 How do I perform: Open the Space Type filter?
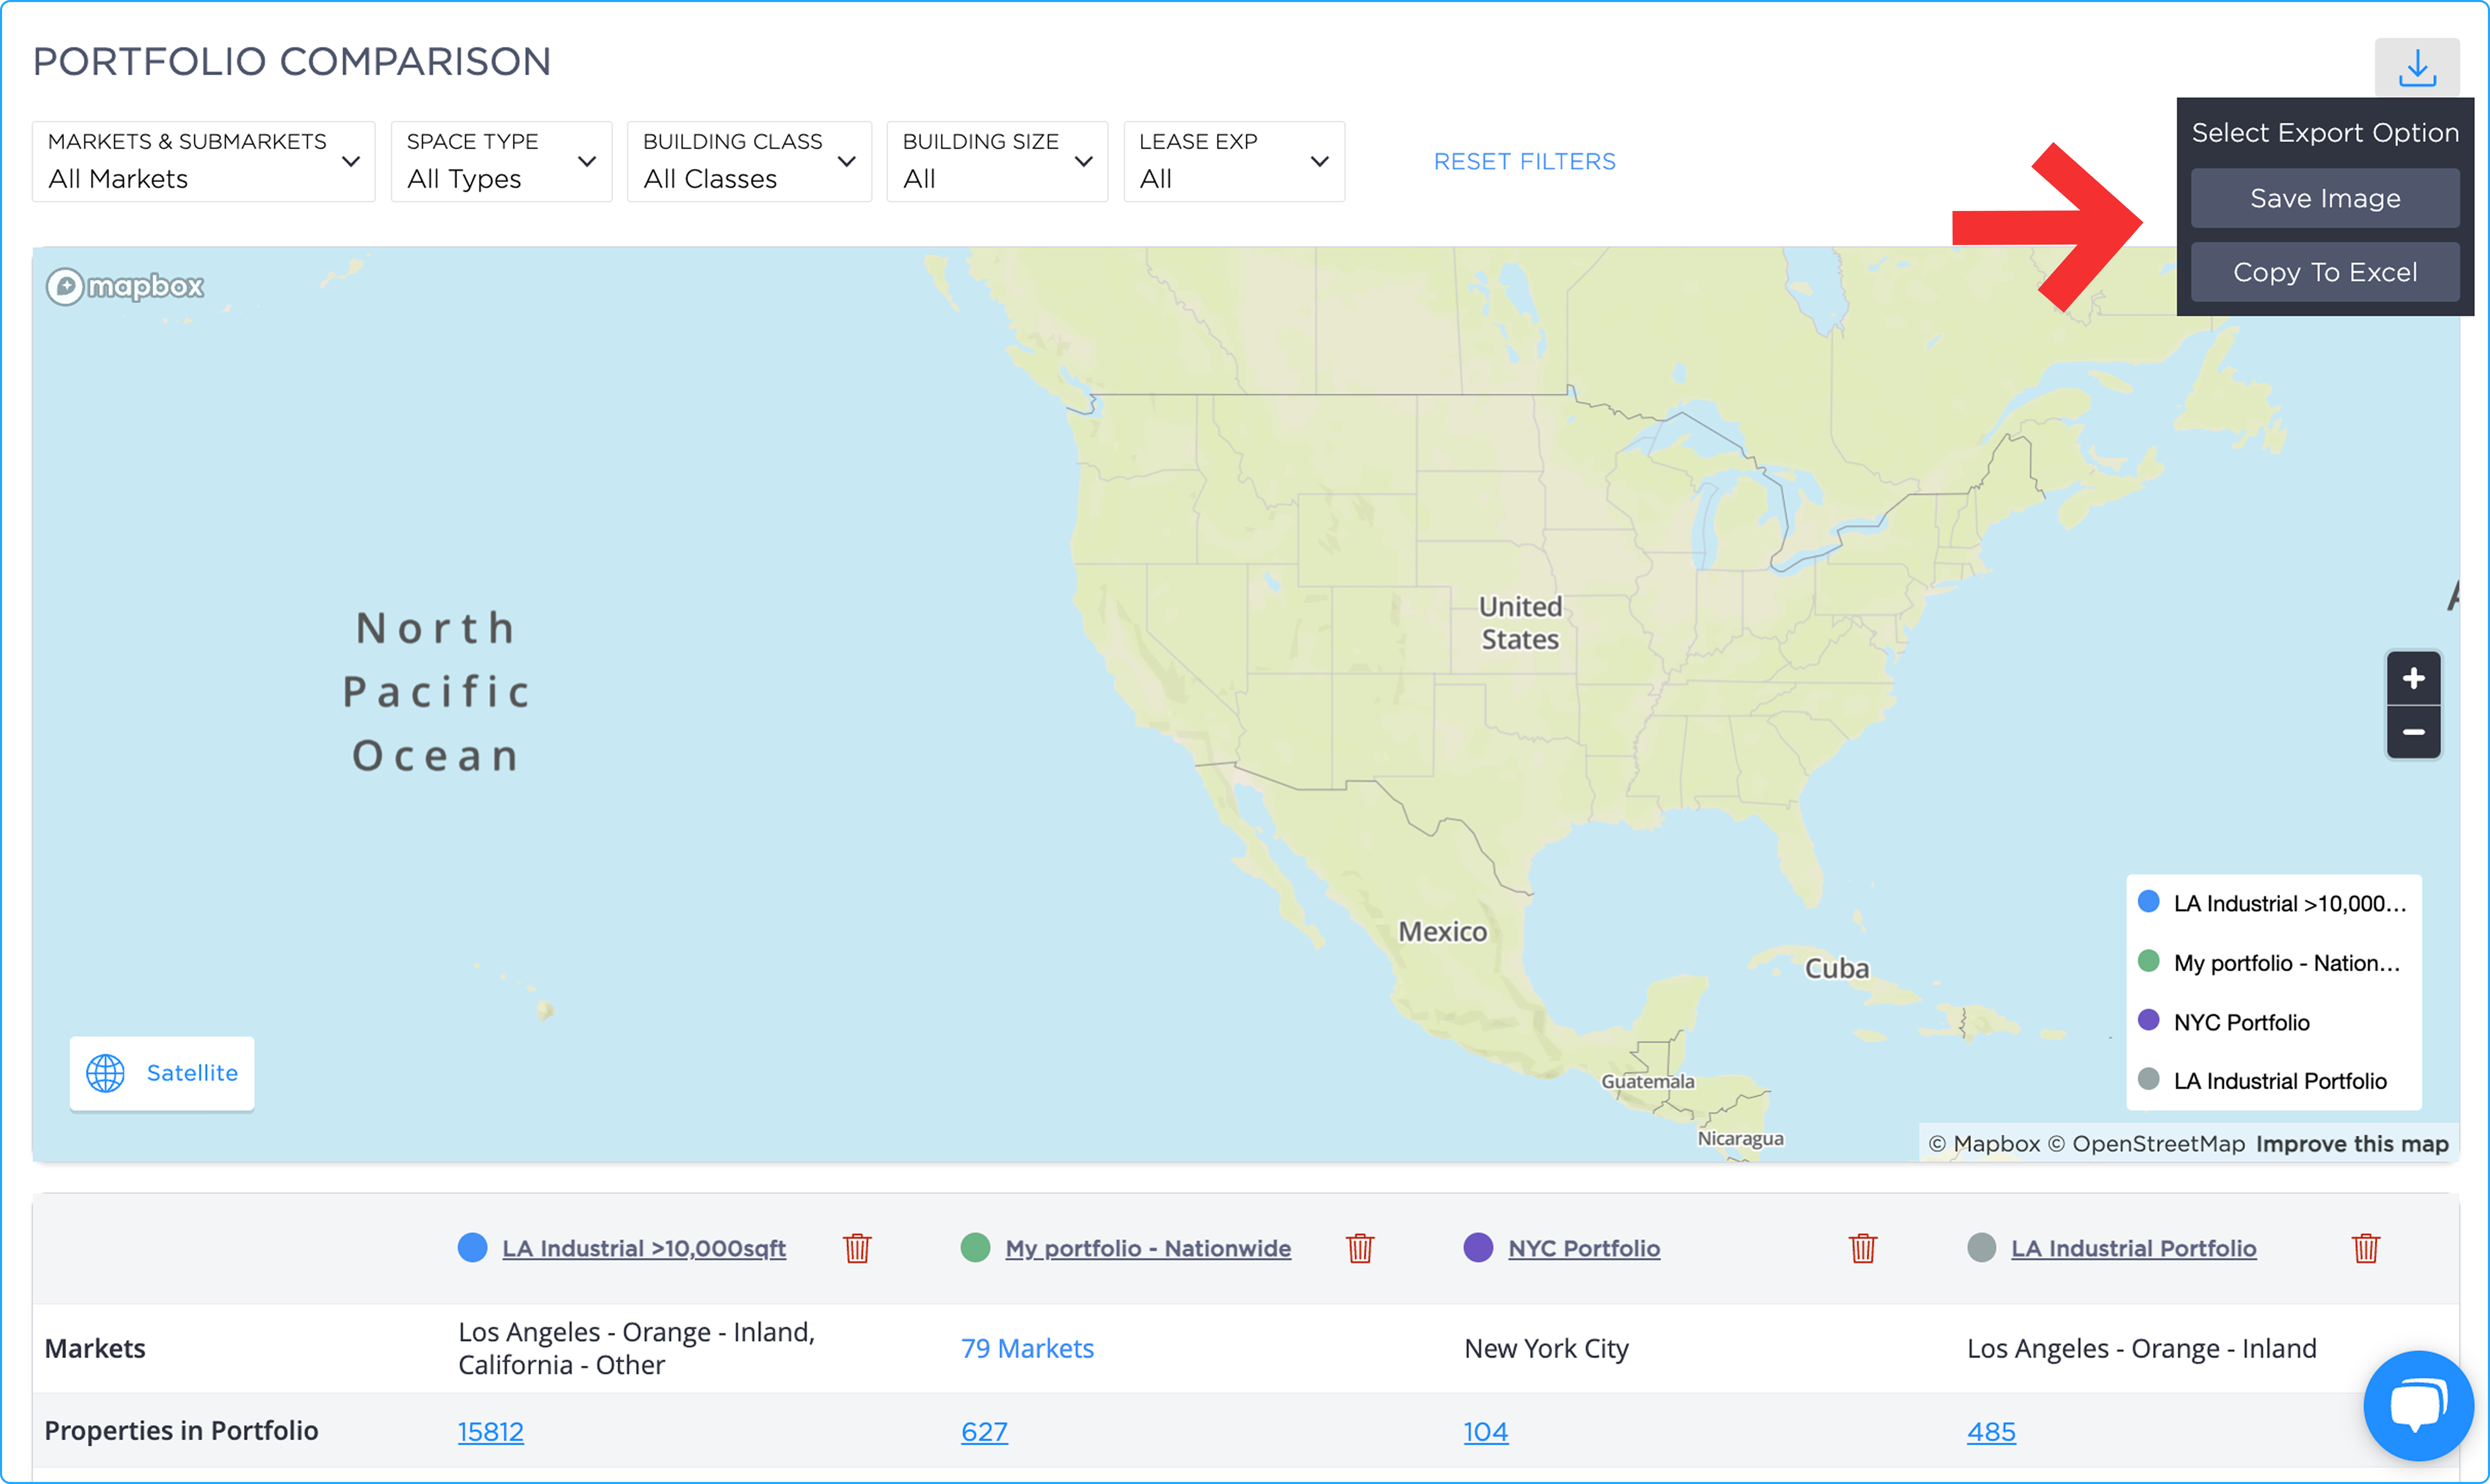pyautogui.click(x=501, y=161)
